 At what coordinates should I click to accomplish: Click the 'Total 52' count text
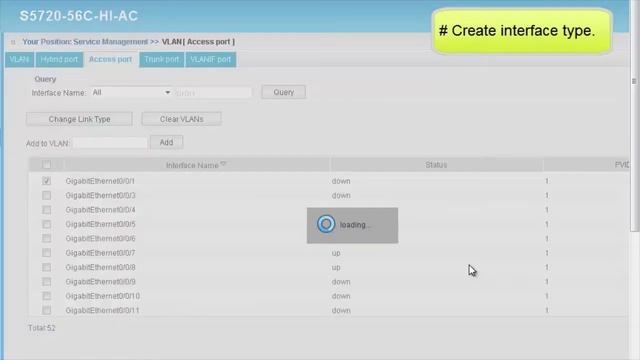(x=42, y=328)
